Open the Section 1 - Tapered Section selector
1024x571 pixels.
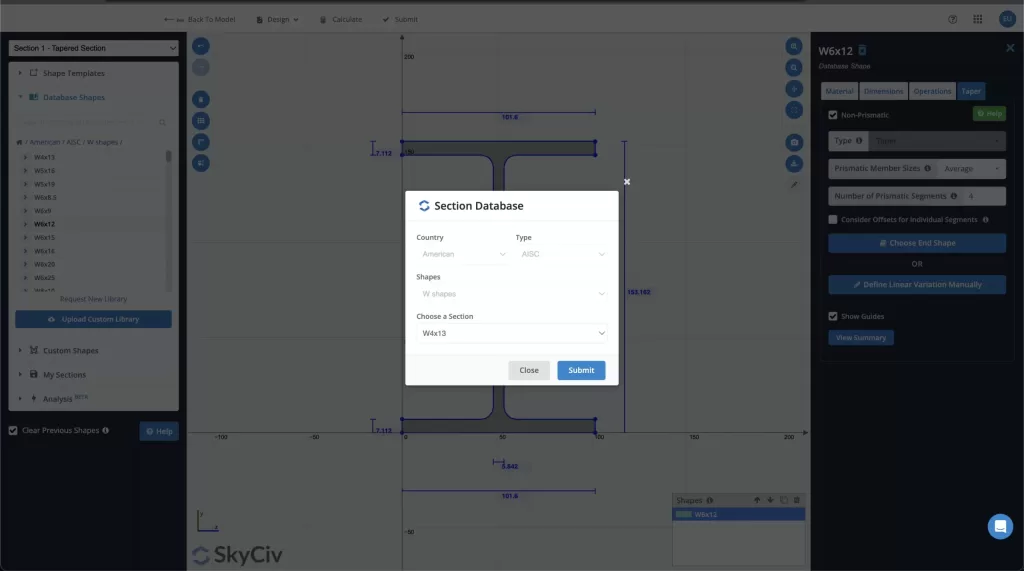93,48
